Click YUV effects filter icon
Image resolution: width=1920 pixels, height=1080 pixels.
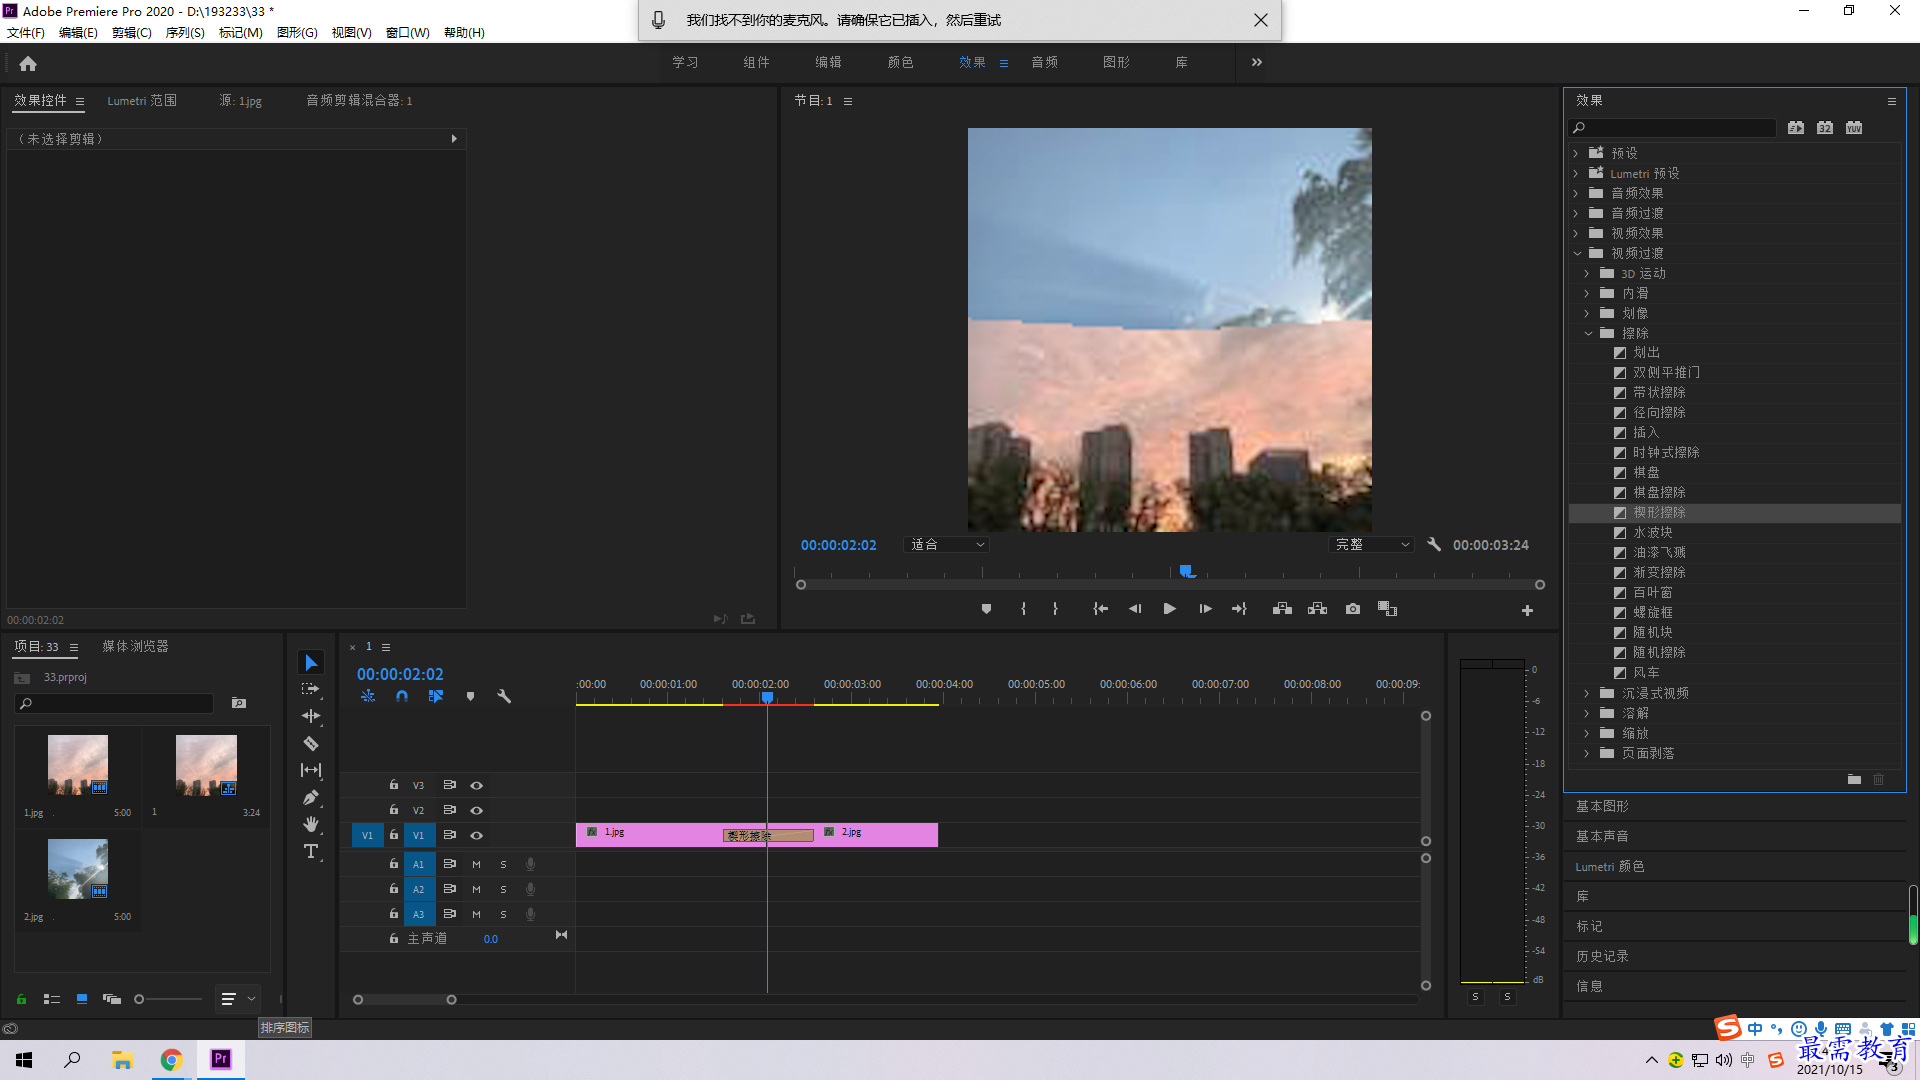[1854, 128]
